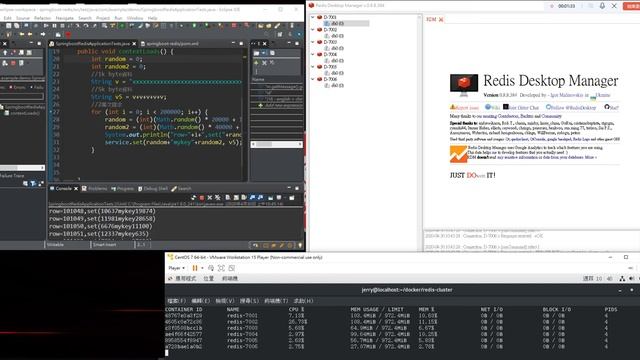
Task: Select contextLoads() test entry in JUnit tree
Action: (23, 113)
